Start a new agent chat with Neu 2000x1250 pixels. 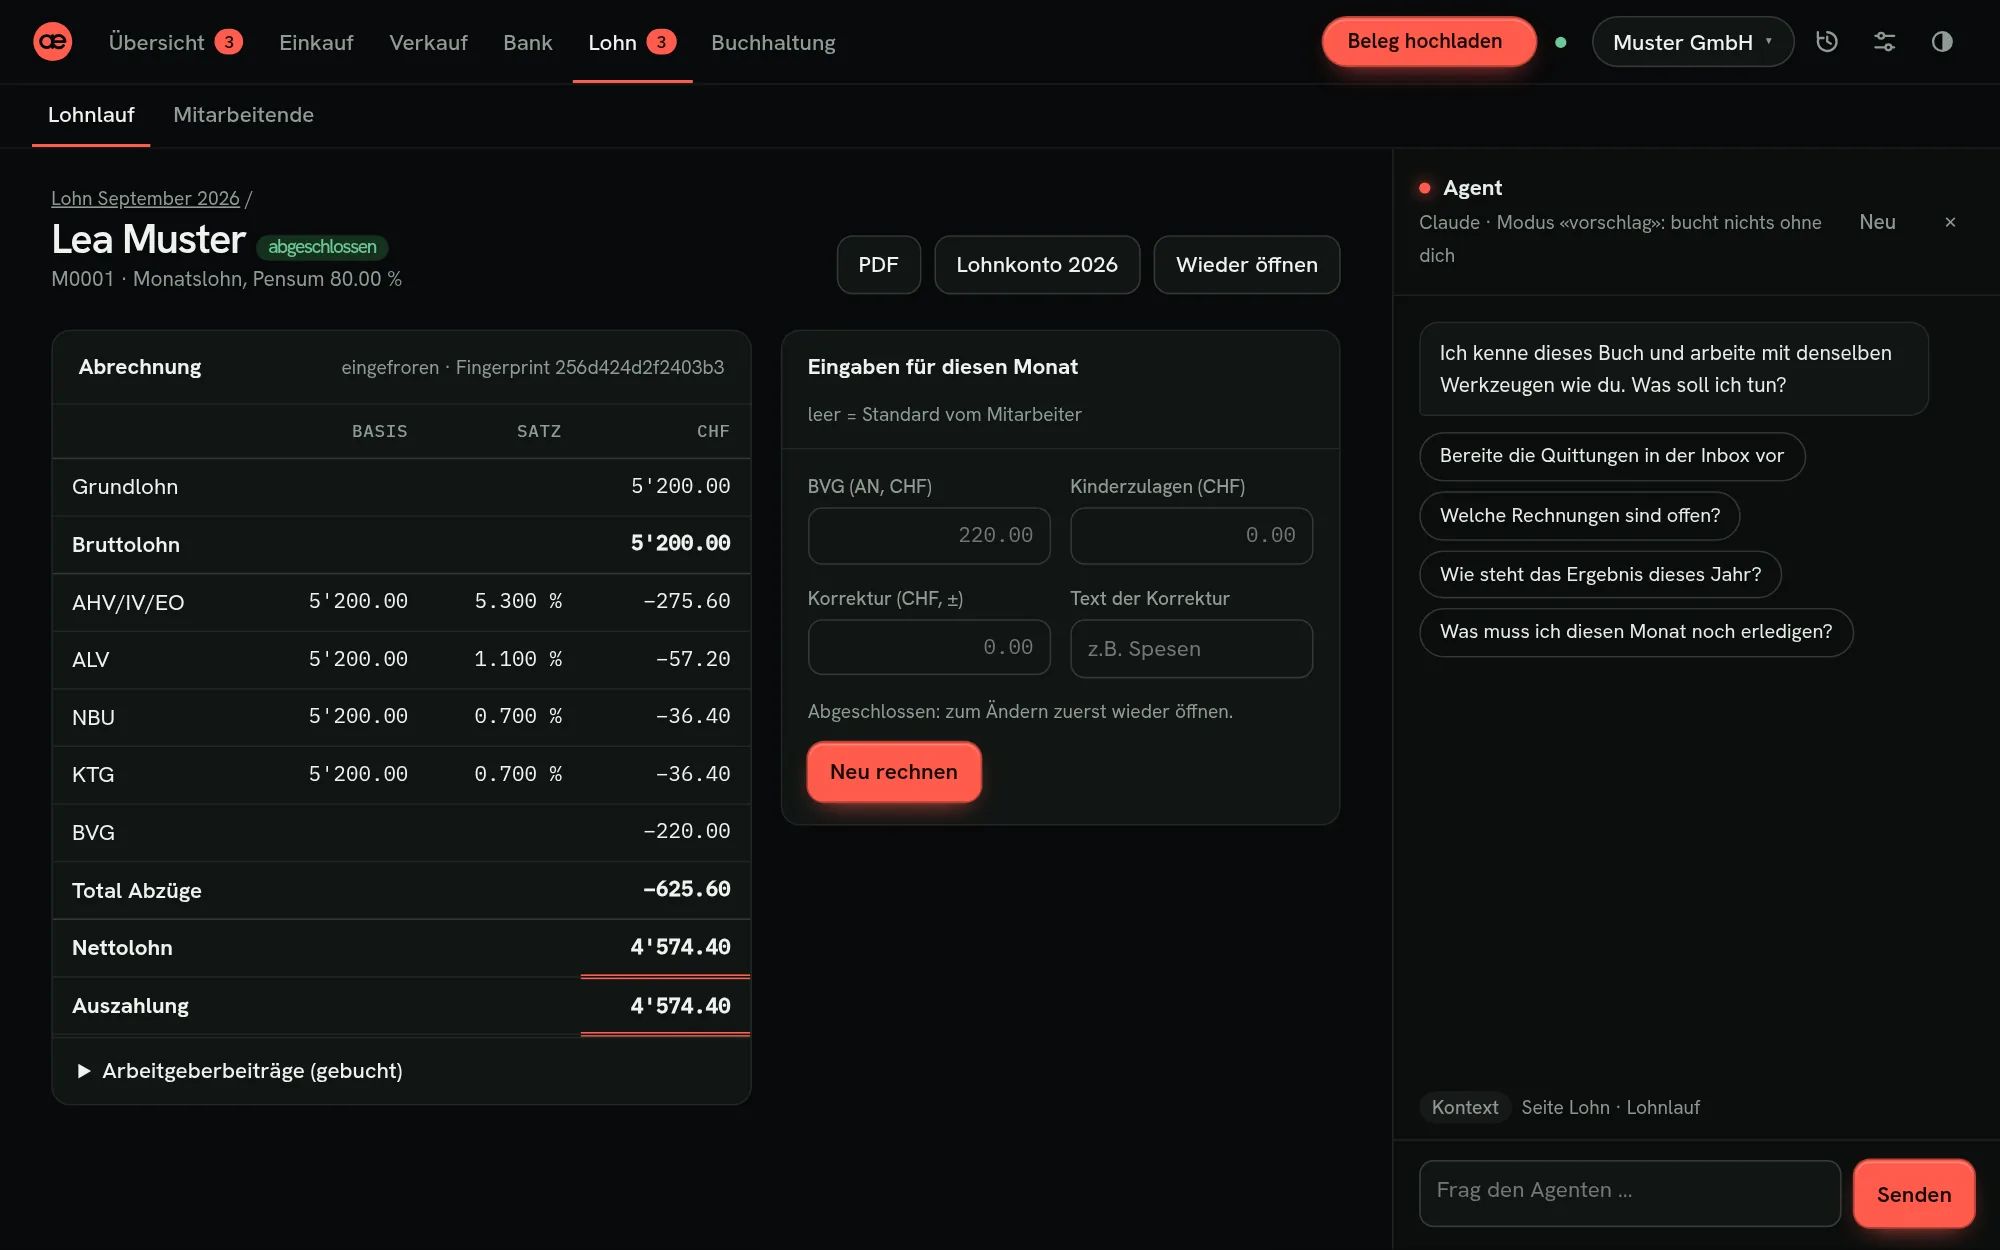(x=1877, y=222)
